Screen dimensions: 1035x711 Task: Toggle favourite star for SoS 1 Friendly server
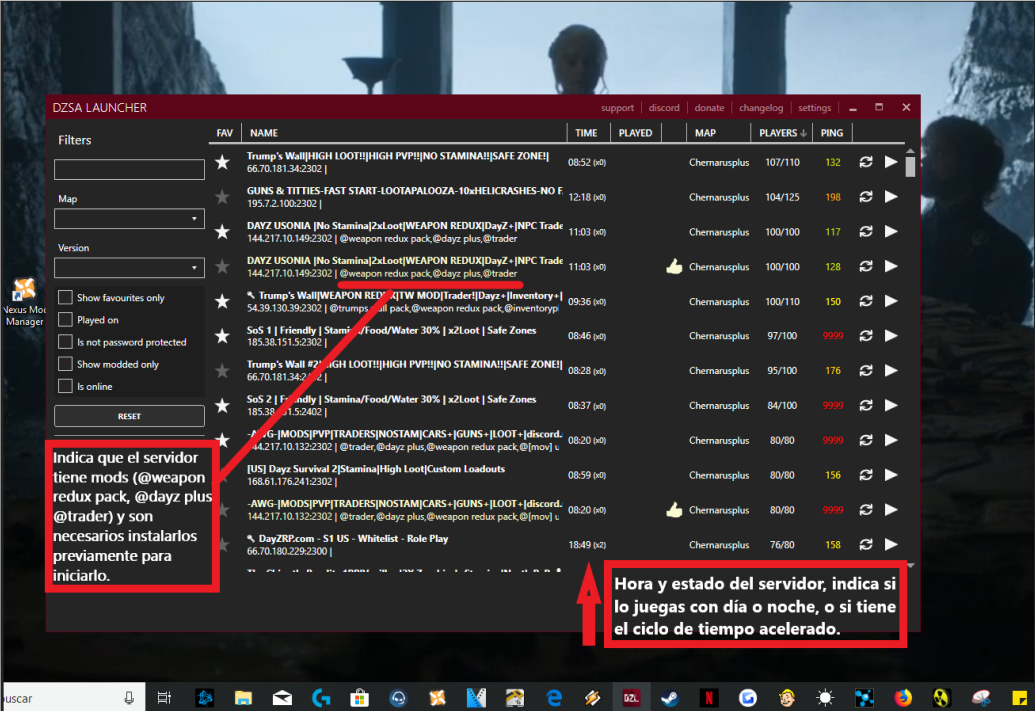tap(222, 336)
